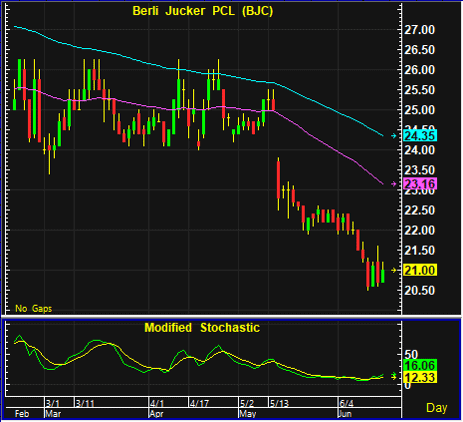
Task: Click the 25.00 price axis label
Action: [419, 110]
